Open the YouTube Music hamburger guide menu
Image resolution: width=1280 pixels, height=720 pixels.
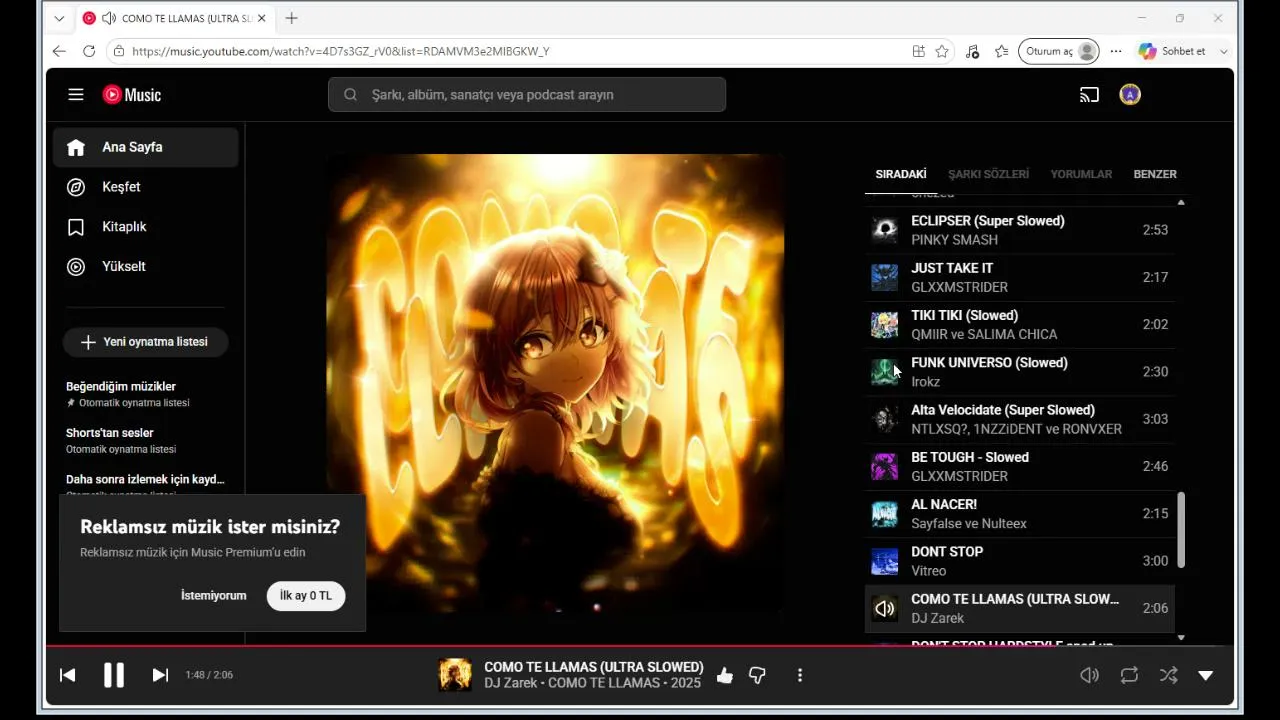[76, 95]
